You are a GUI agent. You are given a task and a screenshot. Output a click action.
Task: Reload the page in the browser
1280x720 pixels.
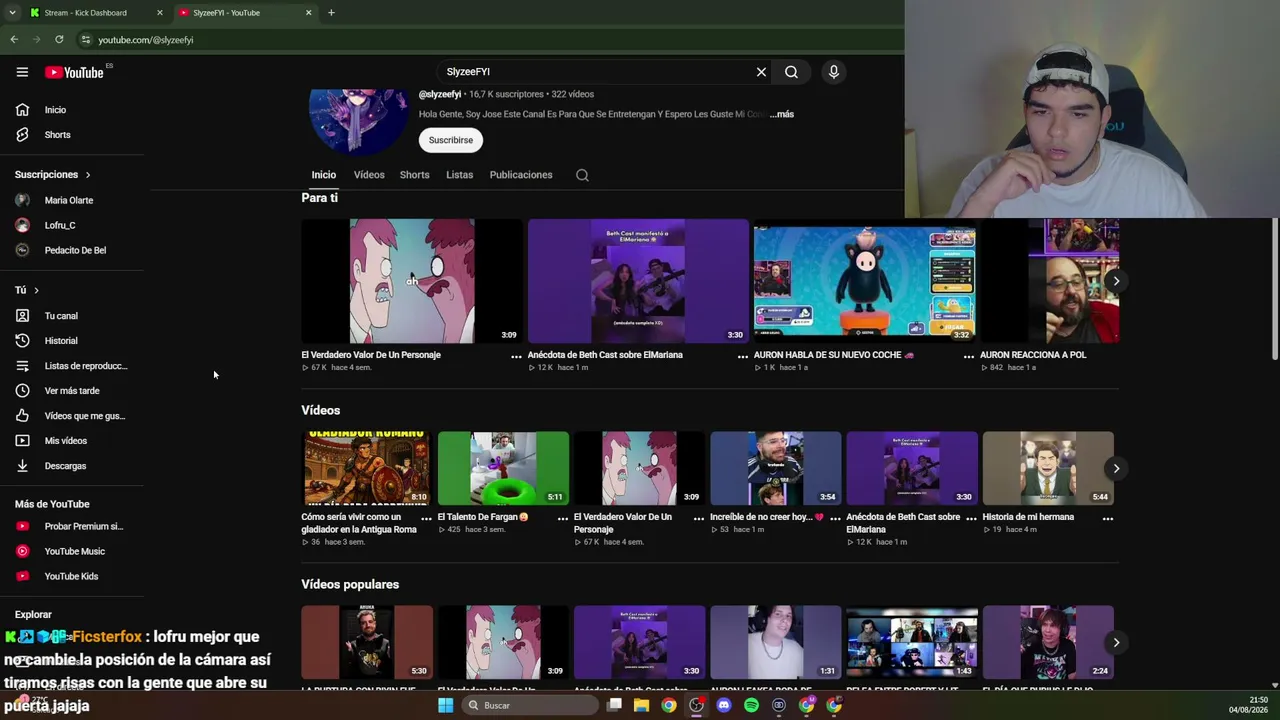(59, 40)
